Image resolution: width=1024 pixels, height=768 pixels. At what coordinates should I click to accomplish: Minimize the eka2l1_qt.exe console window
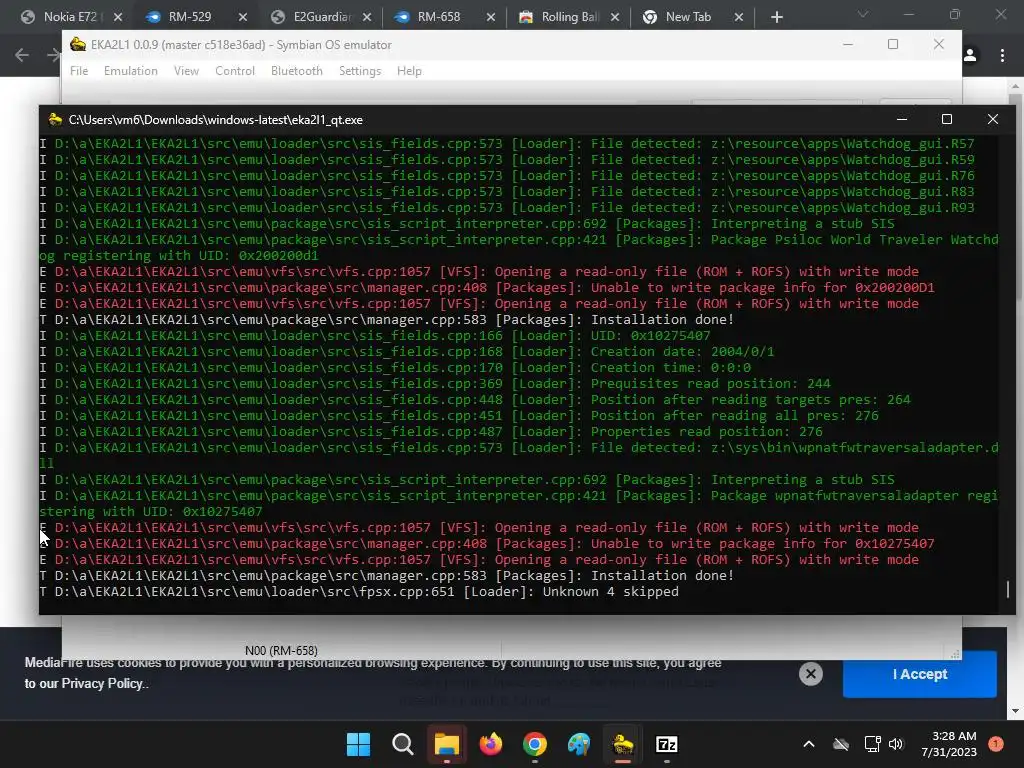point(901,120)
